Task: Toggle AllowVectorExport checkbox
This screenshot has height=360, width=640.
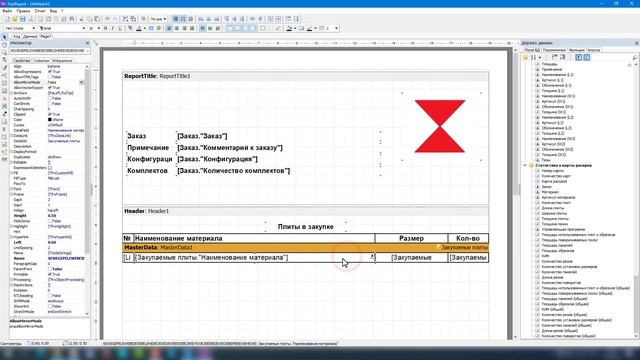Action: [50, 87]
